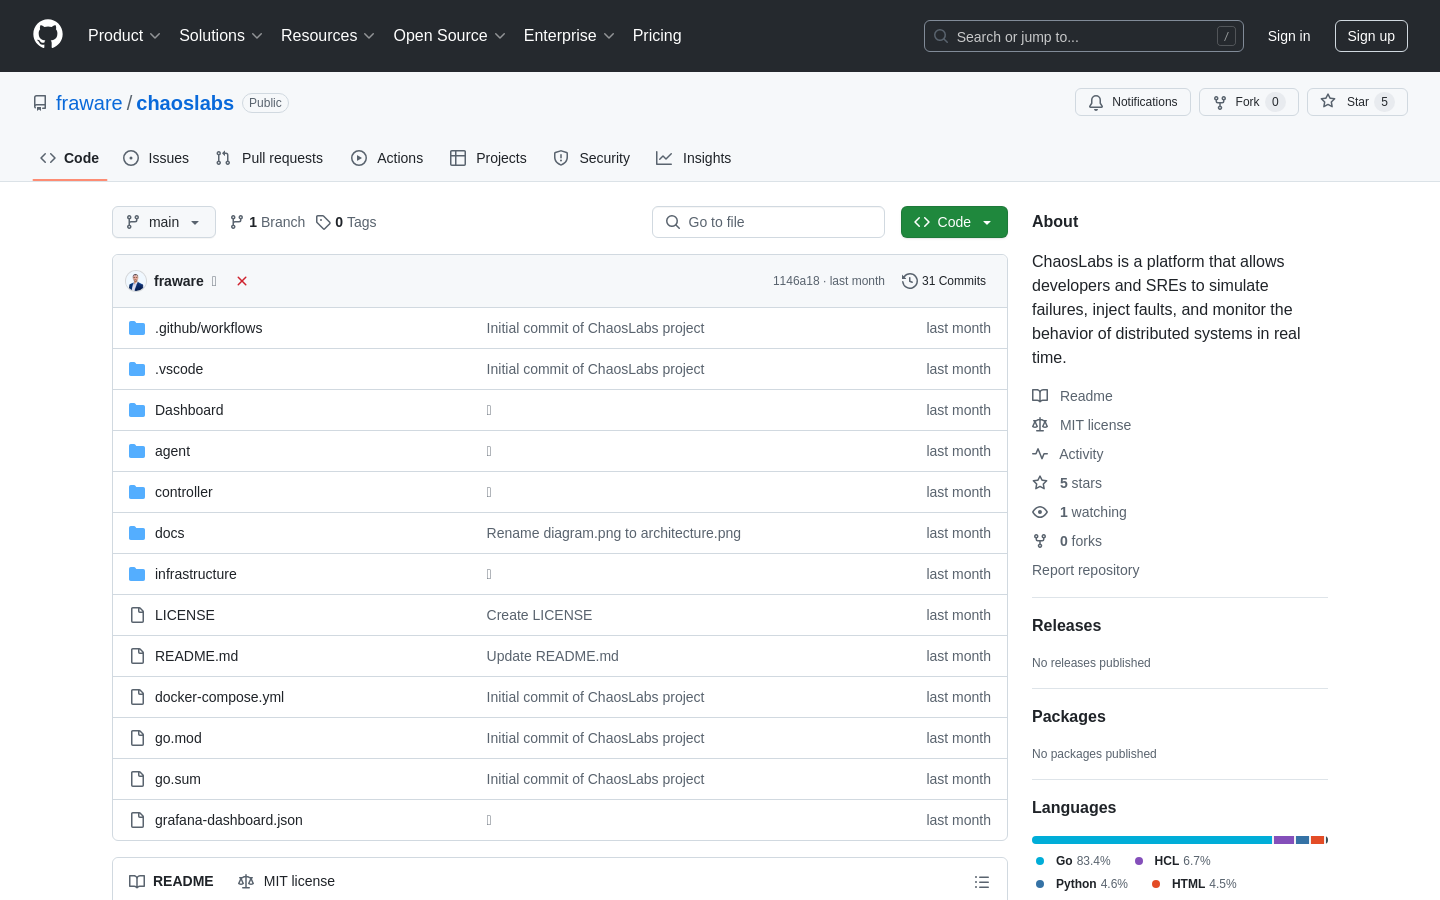Open the chaoslabs repository link
Viewport: 1440px width, 900px height.
coord(185,103)
